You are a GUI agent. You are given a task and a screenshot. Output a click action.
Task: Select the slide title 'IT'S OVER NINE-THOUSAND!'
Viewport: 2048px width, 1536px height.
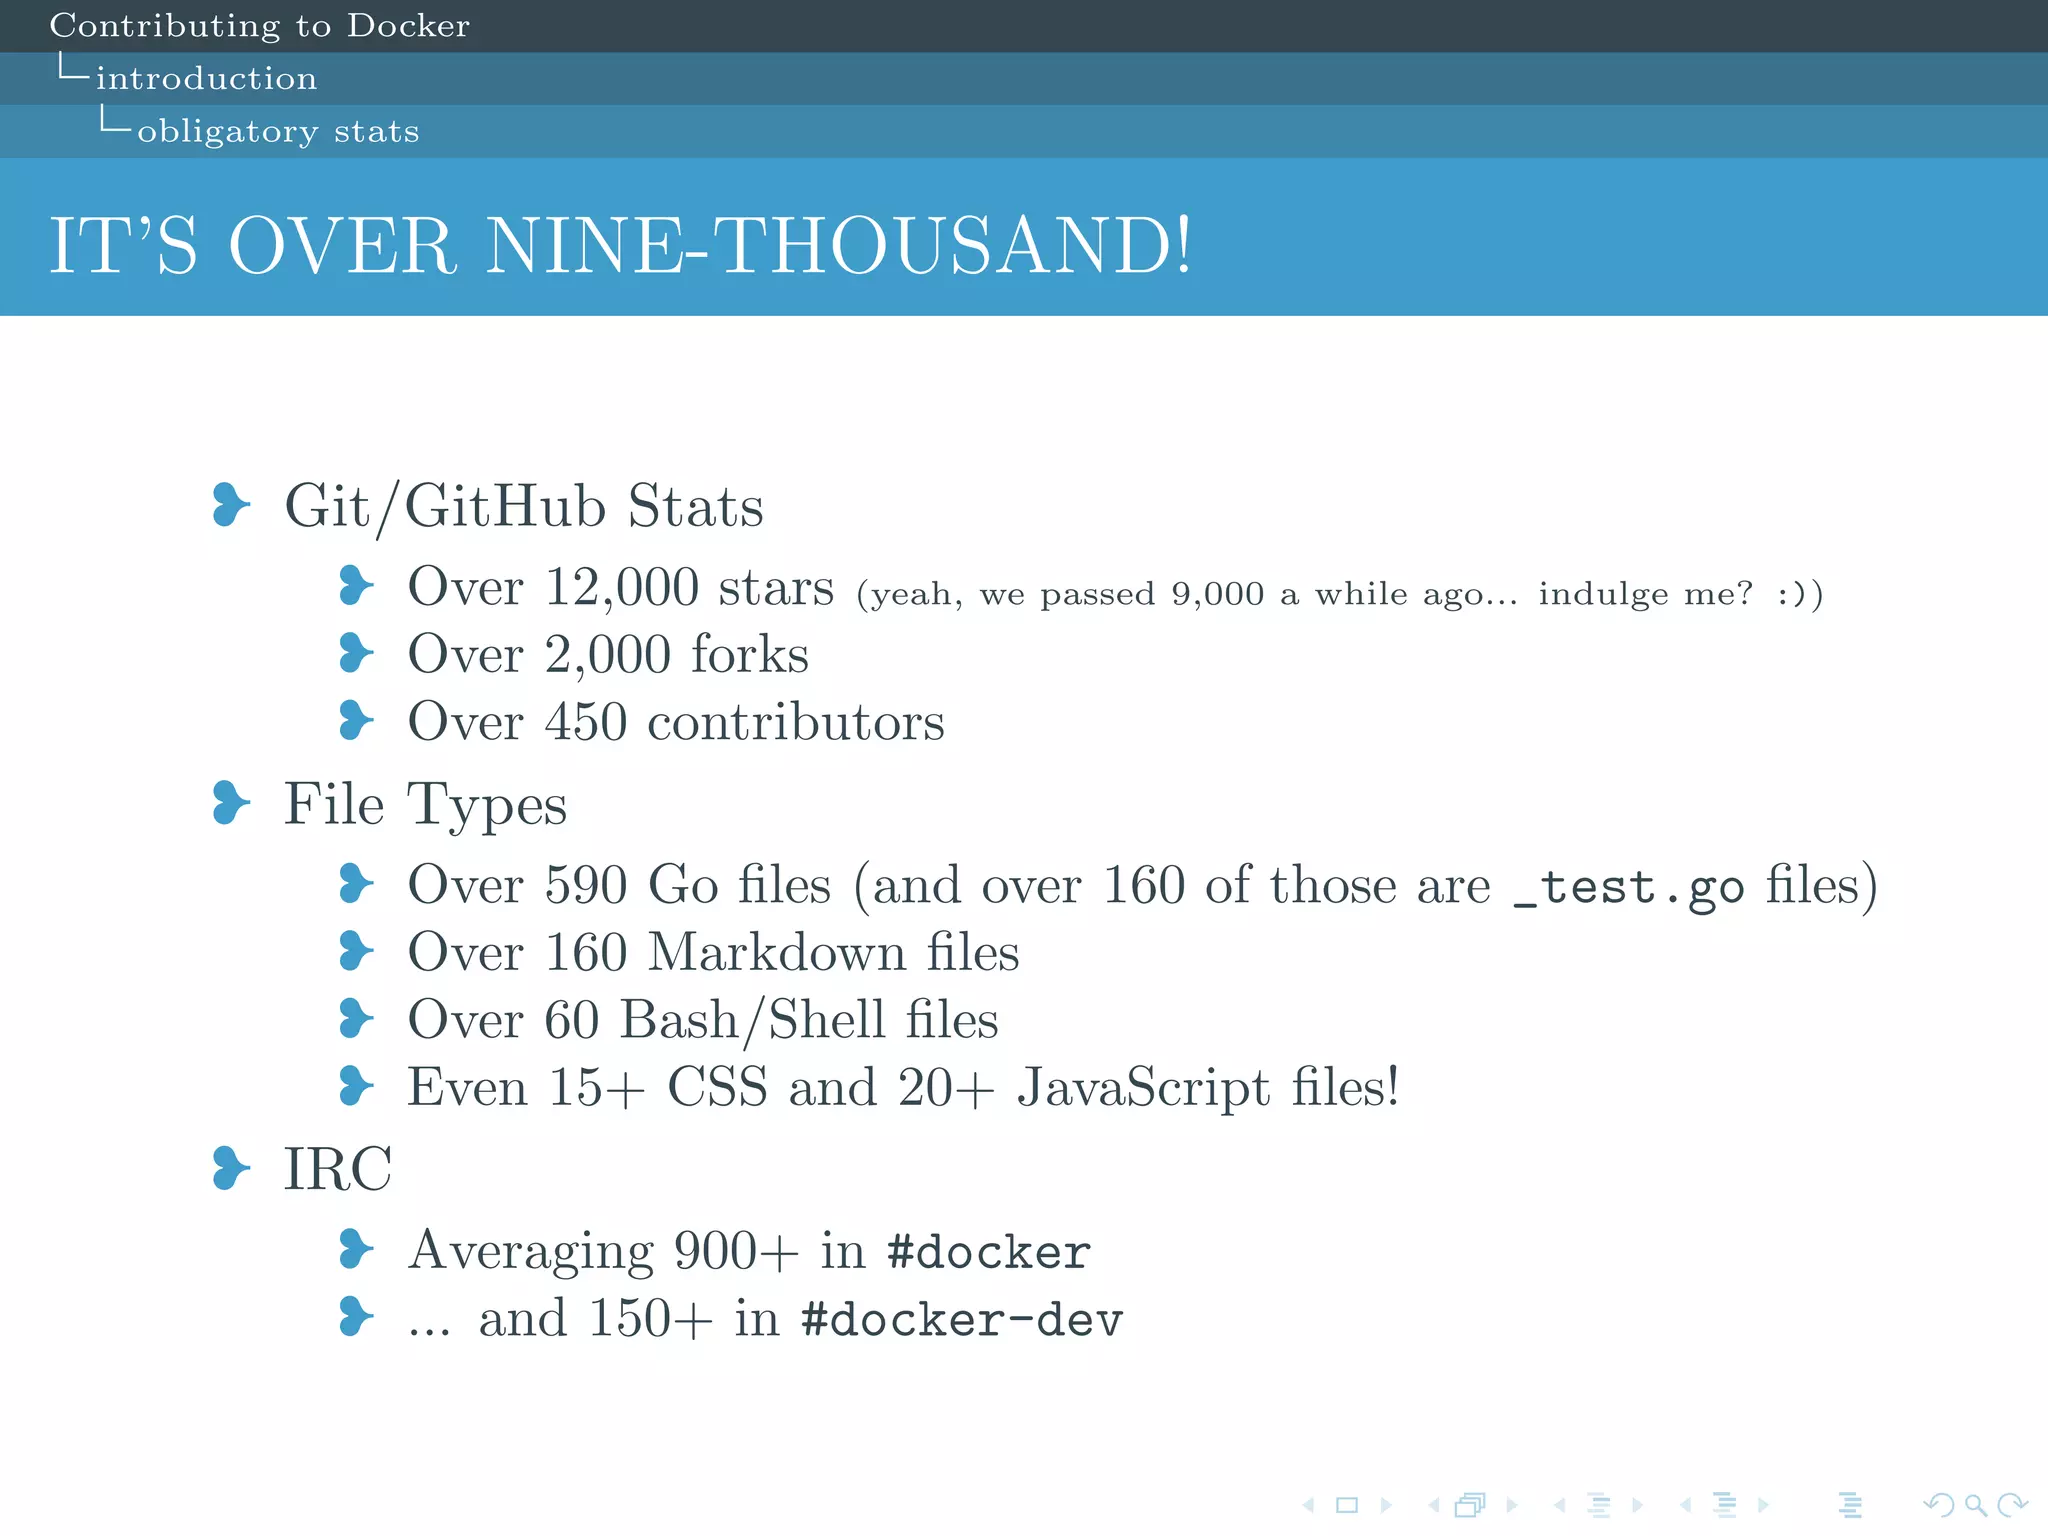[621, 244]
